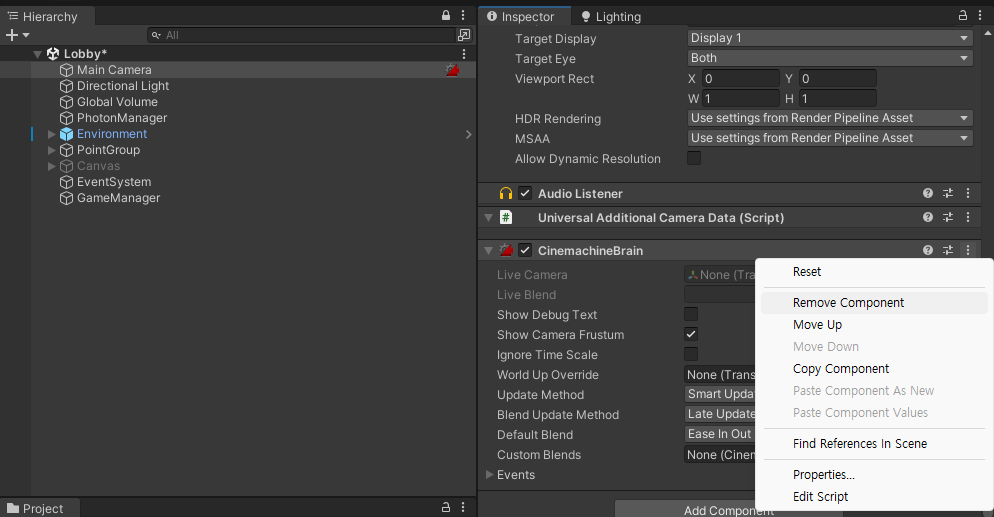Expand the Environment prefab foldout
994x517 pixels.
(x=51, y=134)
